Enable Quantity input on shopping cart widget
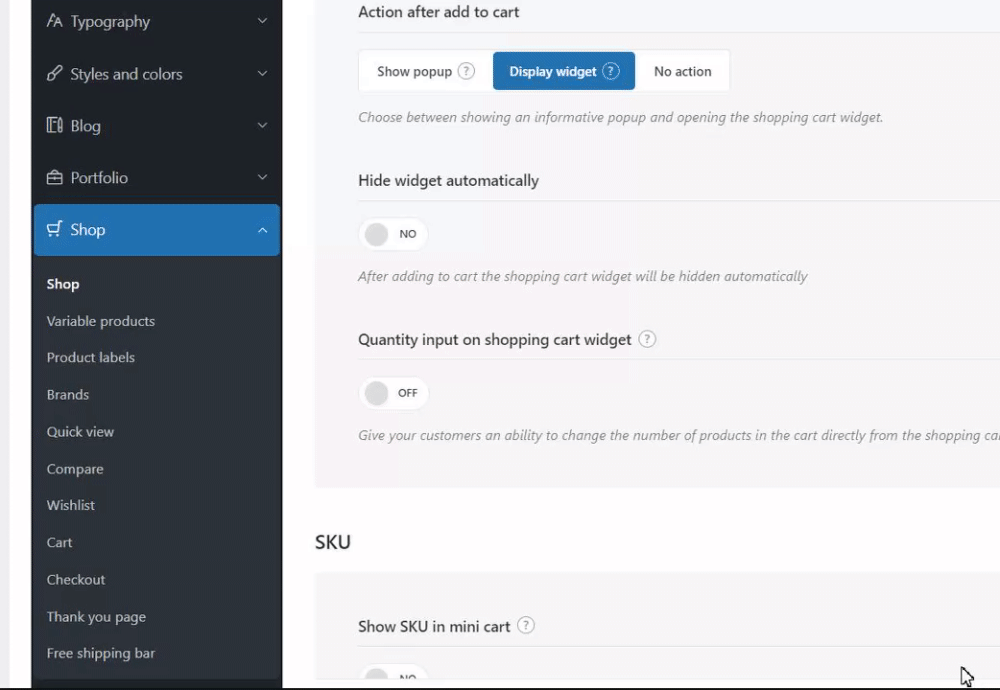1000x690 pixels. click(393, 393)
